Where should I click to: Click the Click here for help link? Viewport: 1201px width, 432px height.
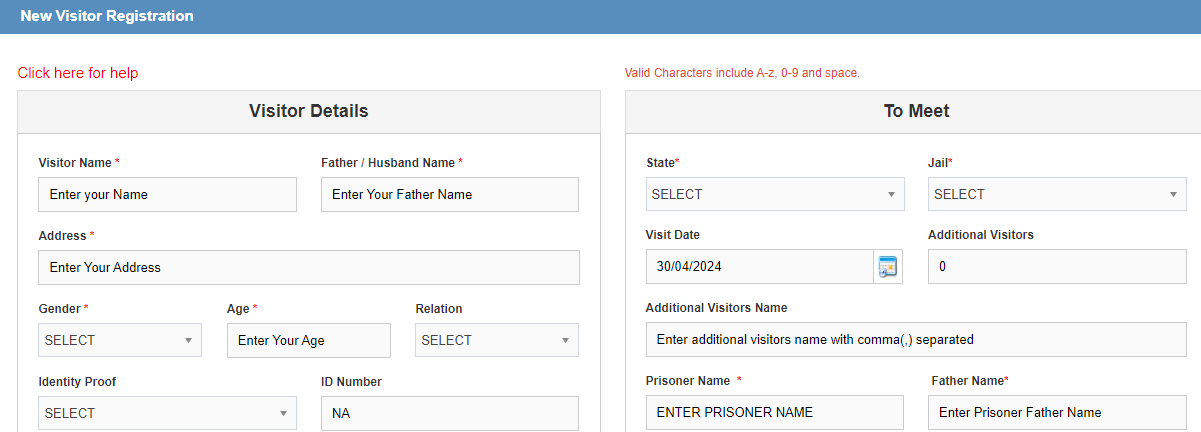pos(78,73)
